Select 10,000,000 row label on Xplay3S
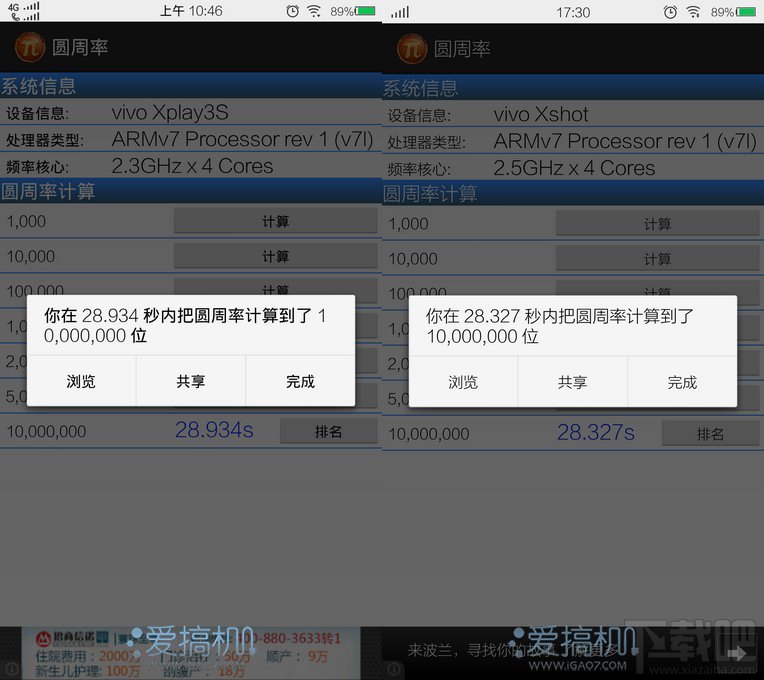 [x=46, y=432]
